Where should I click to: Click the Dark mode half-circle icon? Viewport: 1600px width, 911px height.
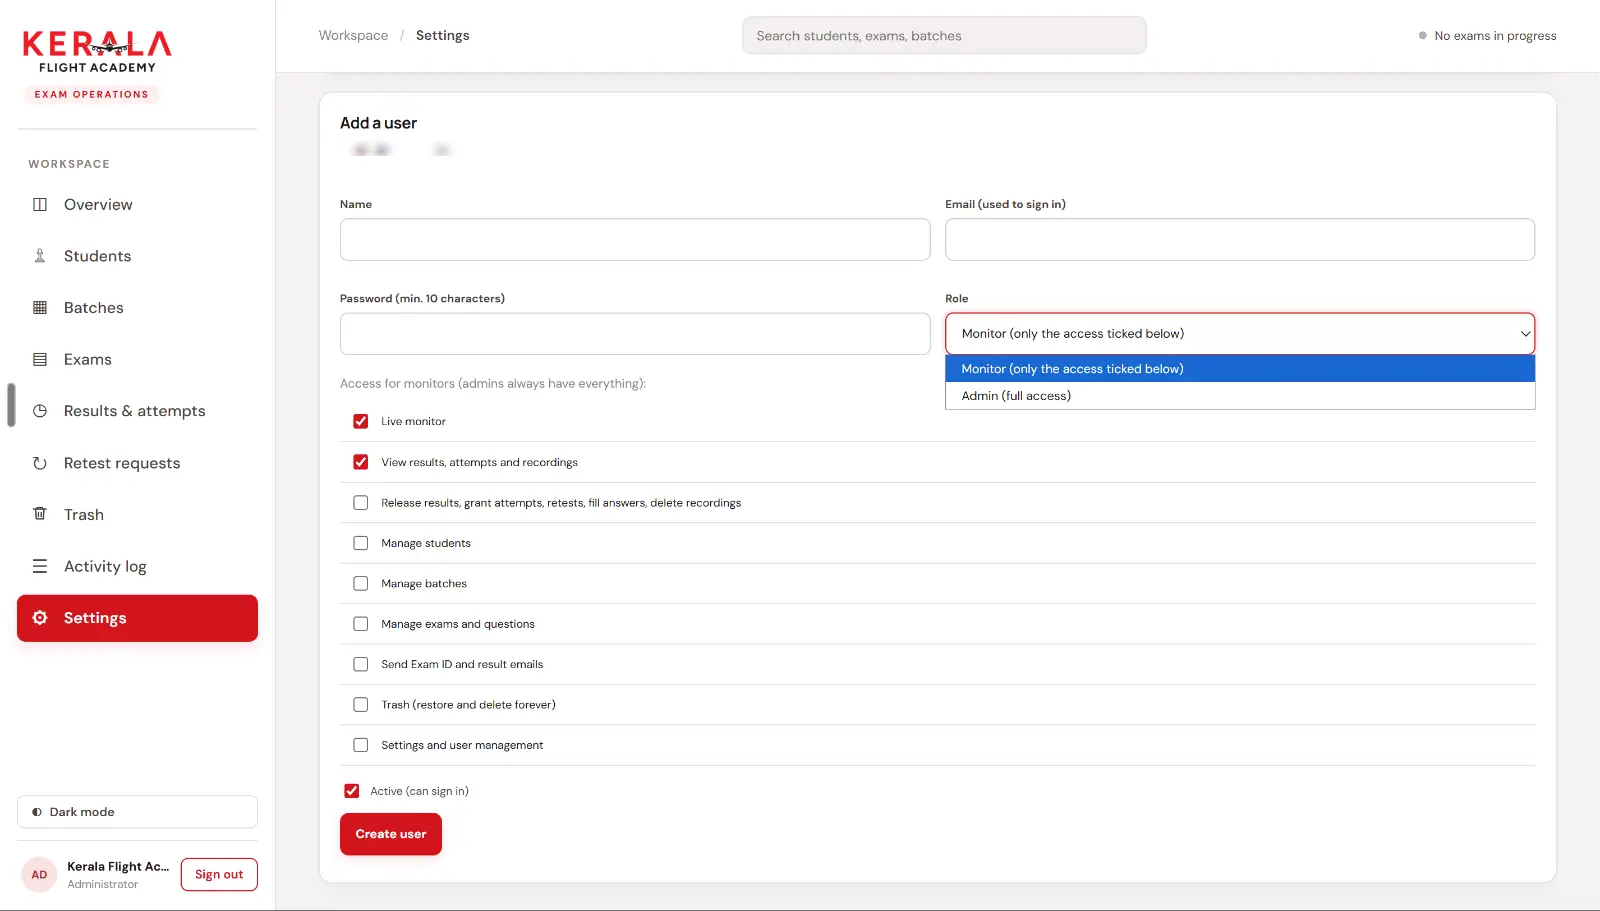[37, 812]
